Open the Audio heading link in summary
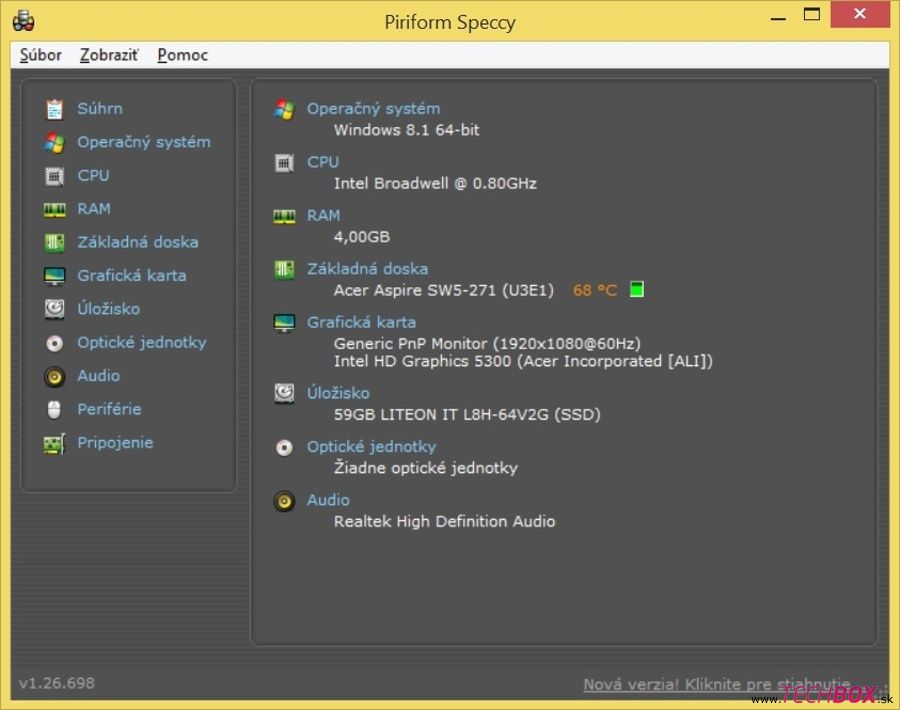 point(328,500)
